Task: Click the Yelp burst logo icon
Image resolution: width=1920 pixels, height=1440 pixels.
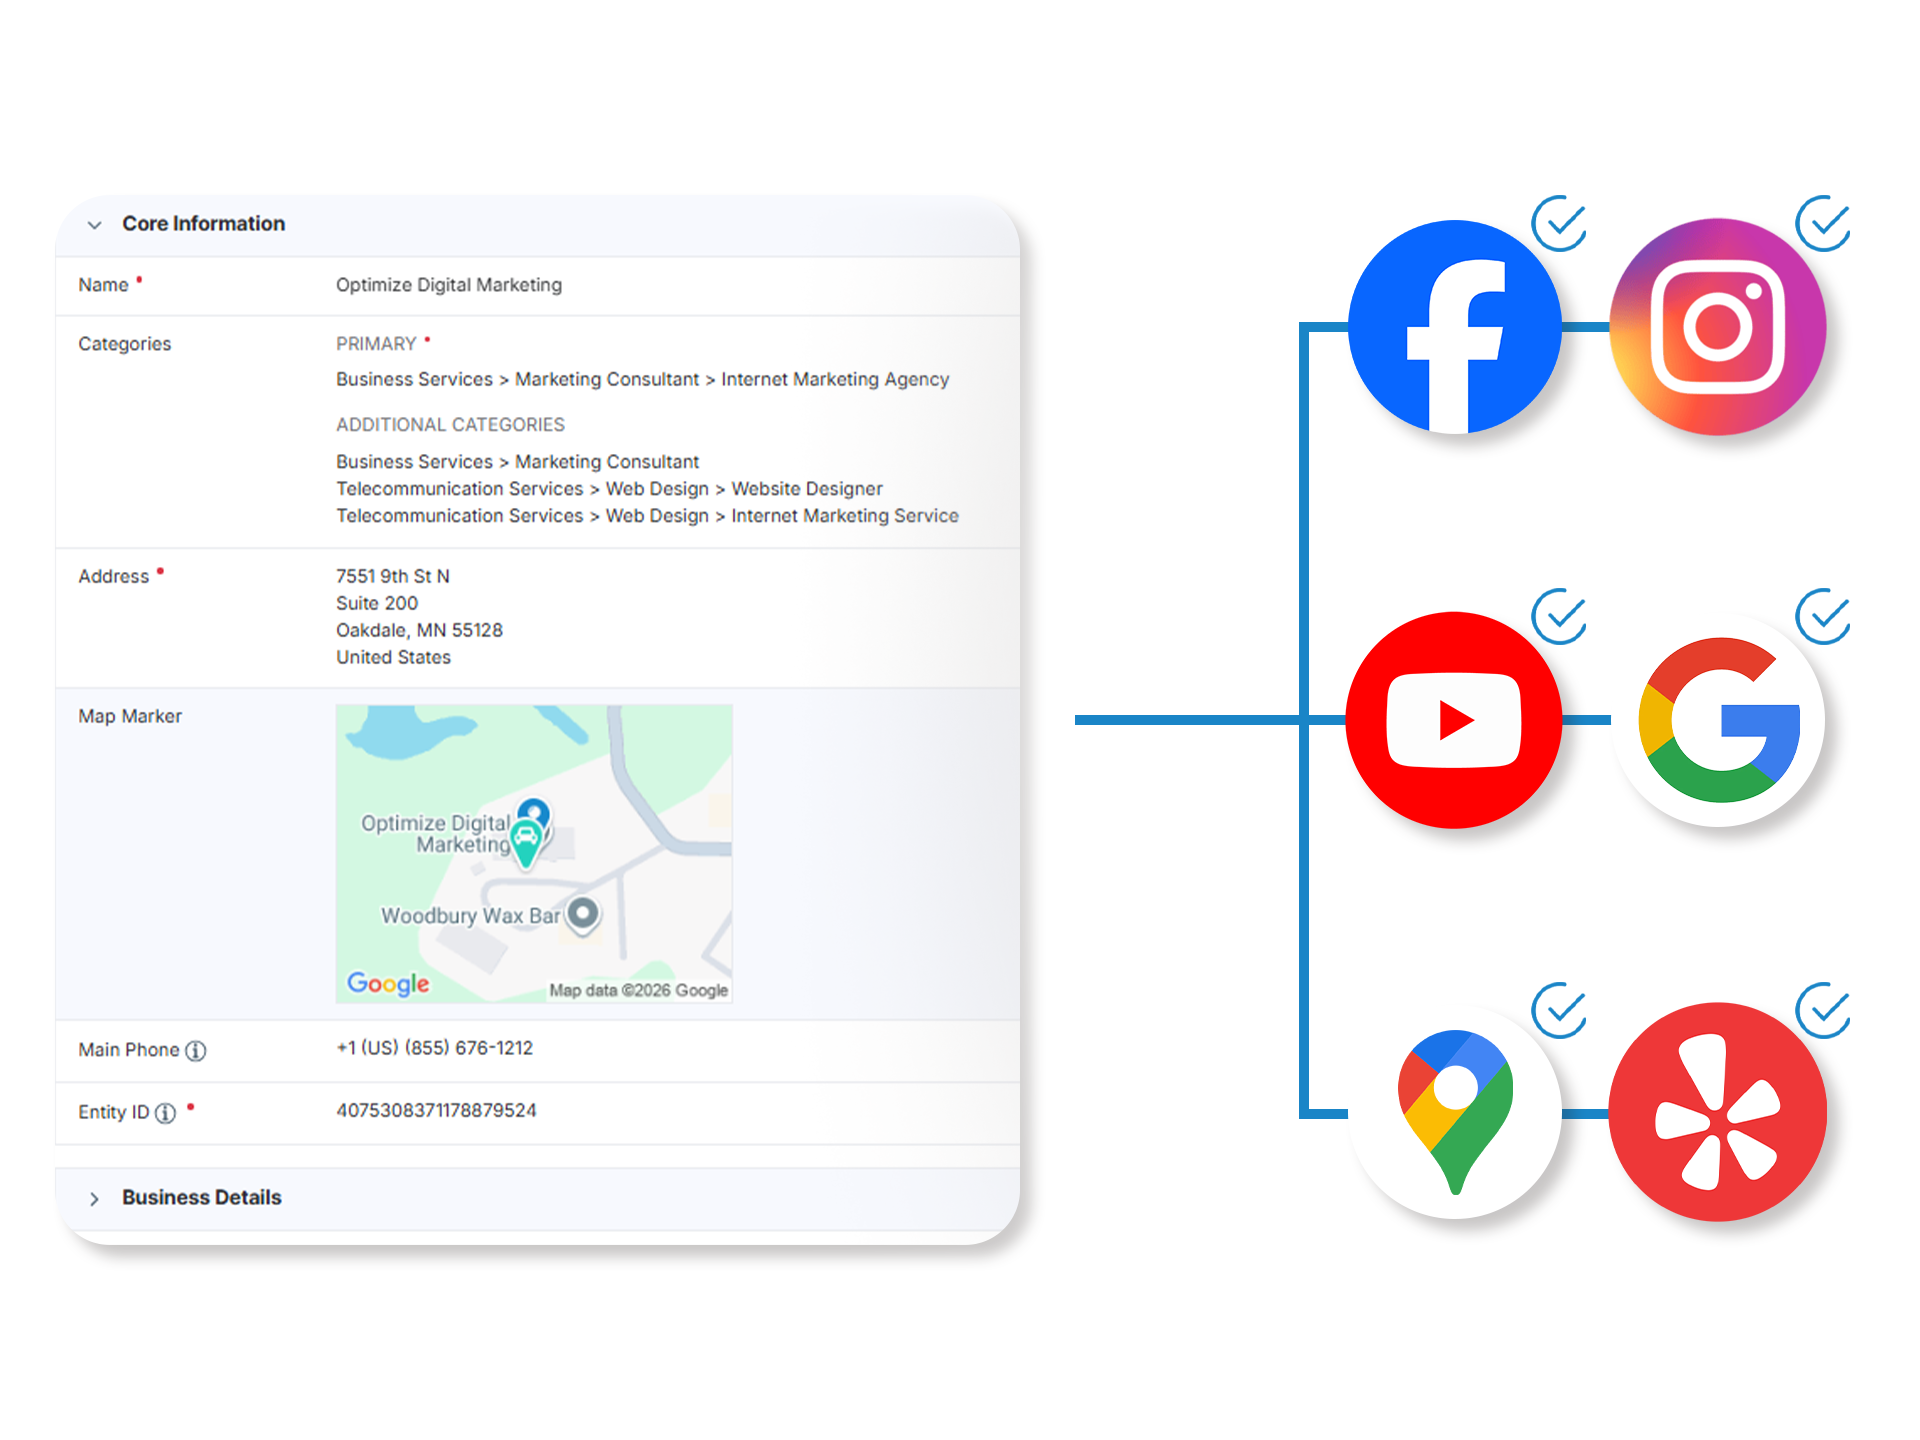Action: point(1718,1112)
